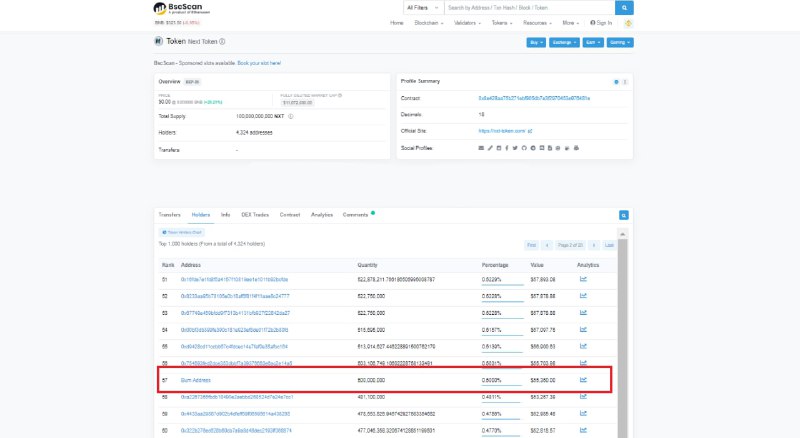Image resolution: width=800 pixels, height=438 pixels.
Task: Click the Sign In link
Action: pyautogui.click(x=601, y=23)
